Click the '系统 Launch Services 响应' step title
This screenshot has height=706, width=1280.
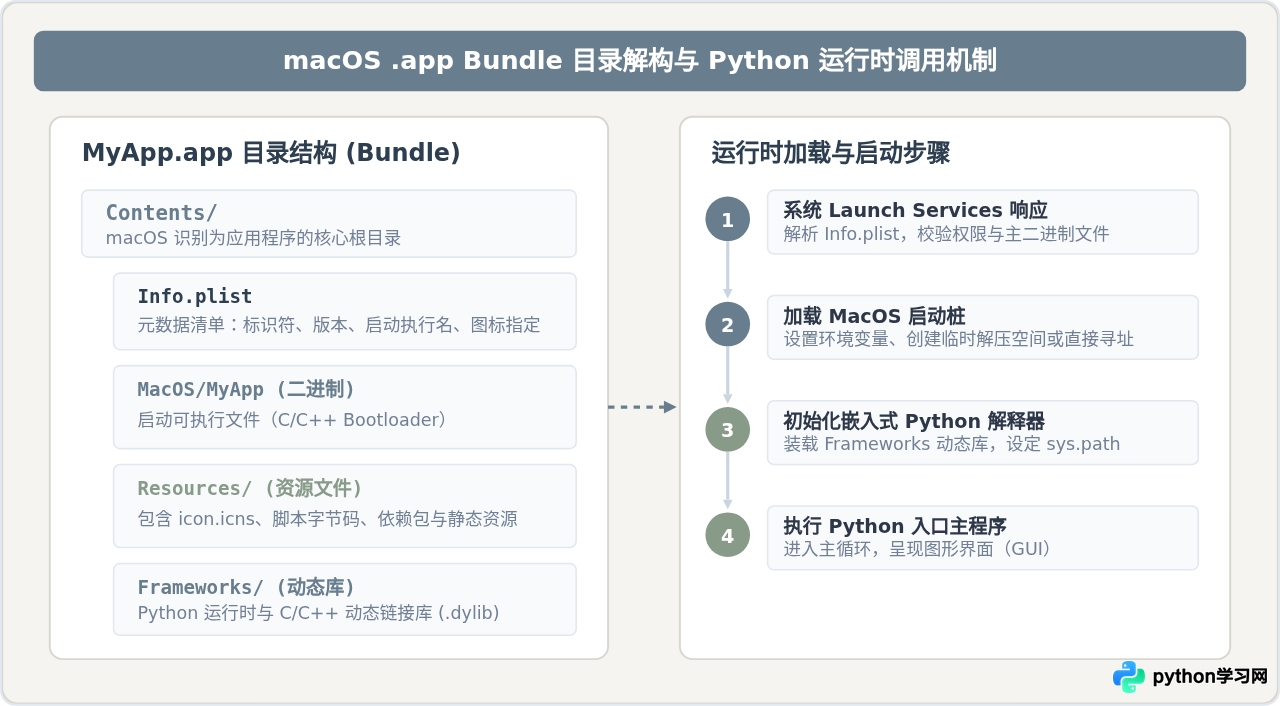(915, 210)
